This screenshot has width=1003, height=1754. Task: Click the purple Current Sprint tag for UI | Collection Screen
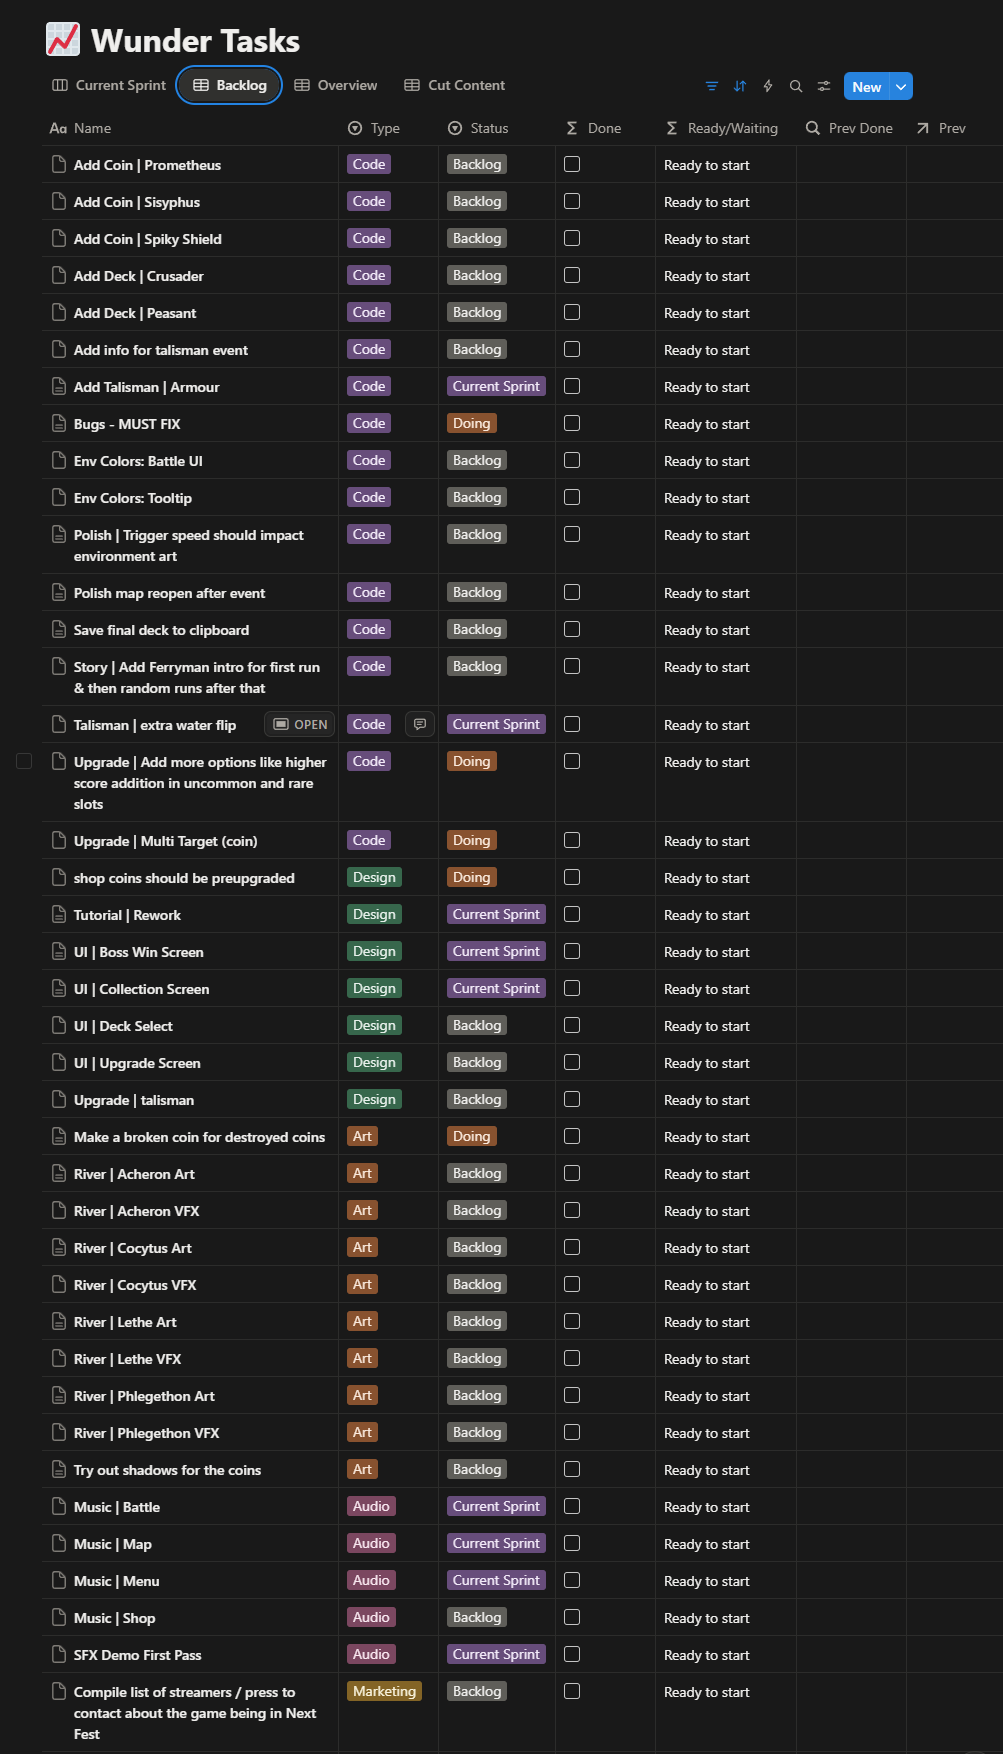pyautogui.click(x=496, y=988)
